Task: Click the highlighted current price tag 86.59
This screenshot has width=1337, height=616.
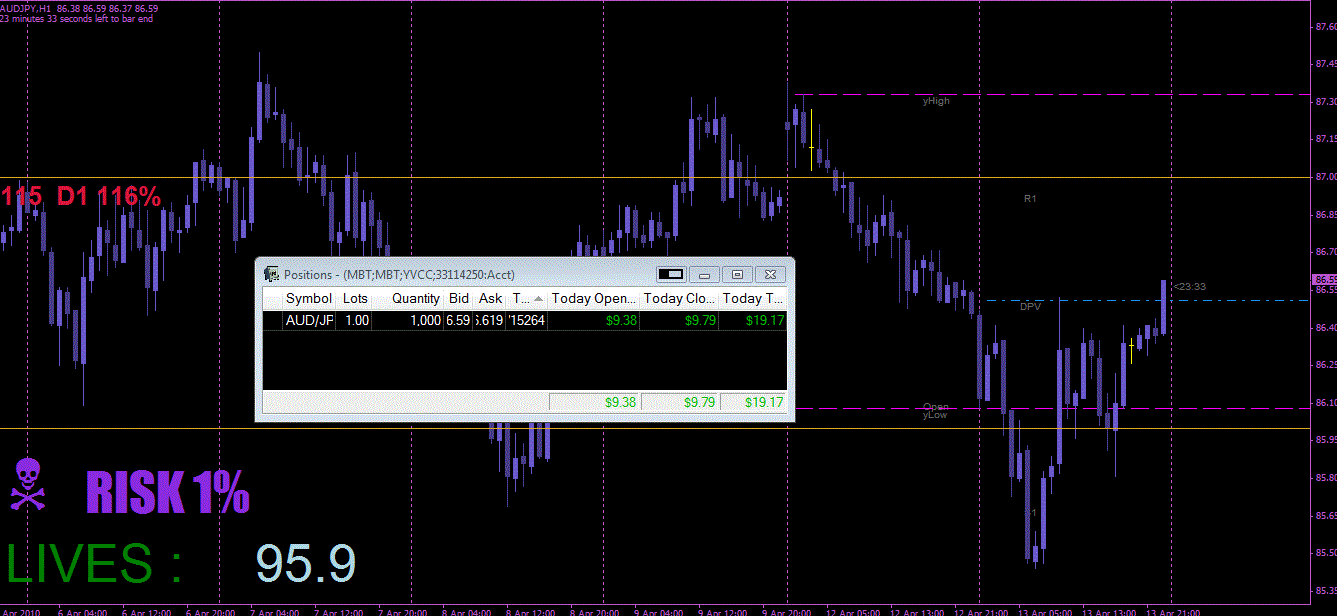Action: [1325, 279]
